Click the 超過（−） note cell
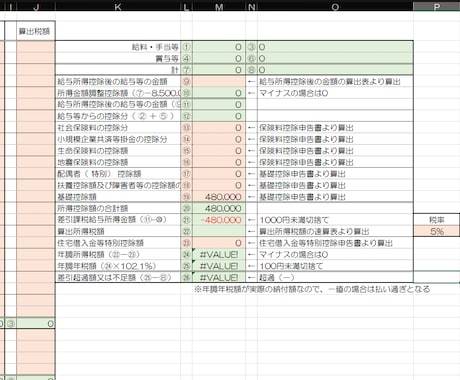This screenshot has height=380, width=460. pyautogui.click(x=335, y=277)
